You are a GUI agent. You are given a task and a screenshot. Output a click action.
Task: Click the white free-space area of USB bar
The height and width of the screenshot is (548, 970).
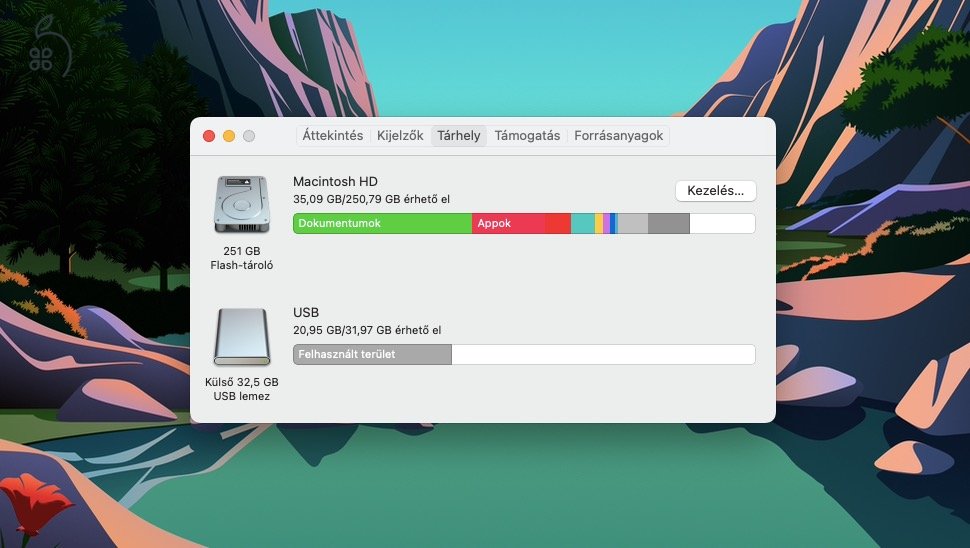pos(603,354)
